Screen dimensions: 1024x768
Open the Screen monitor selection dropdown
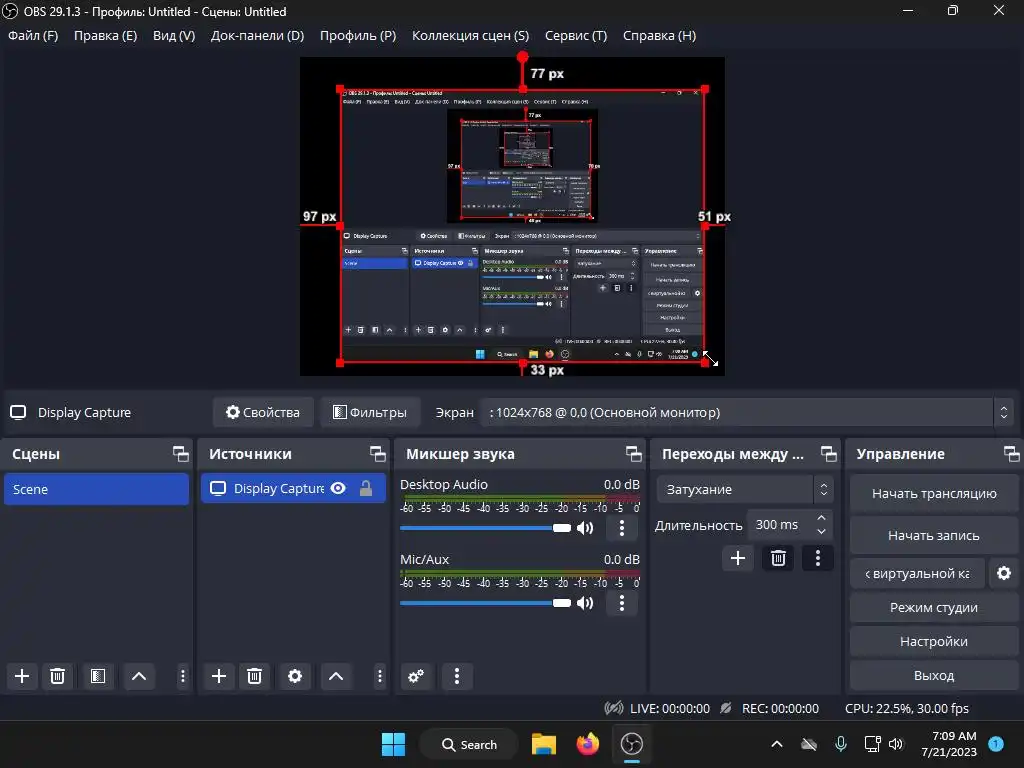745,413
